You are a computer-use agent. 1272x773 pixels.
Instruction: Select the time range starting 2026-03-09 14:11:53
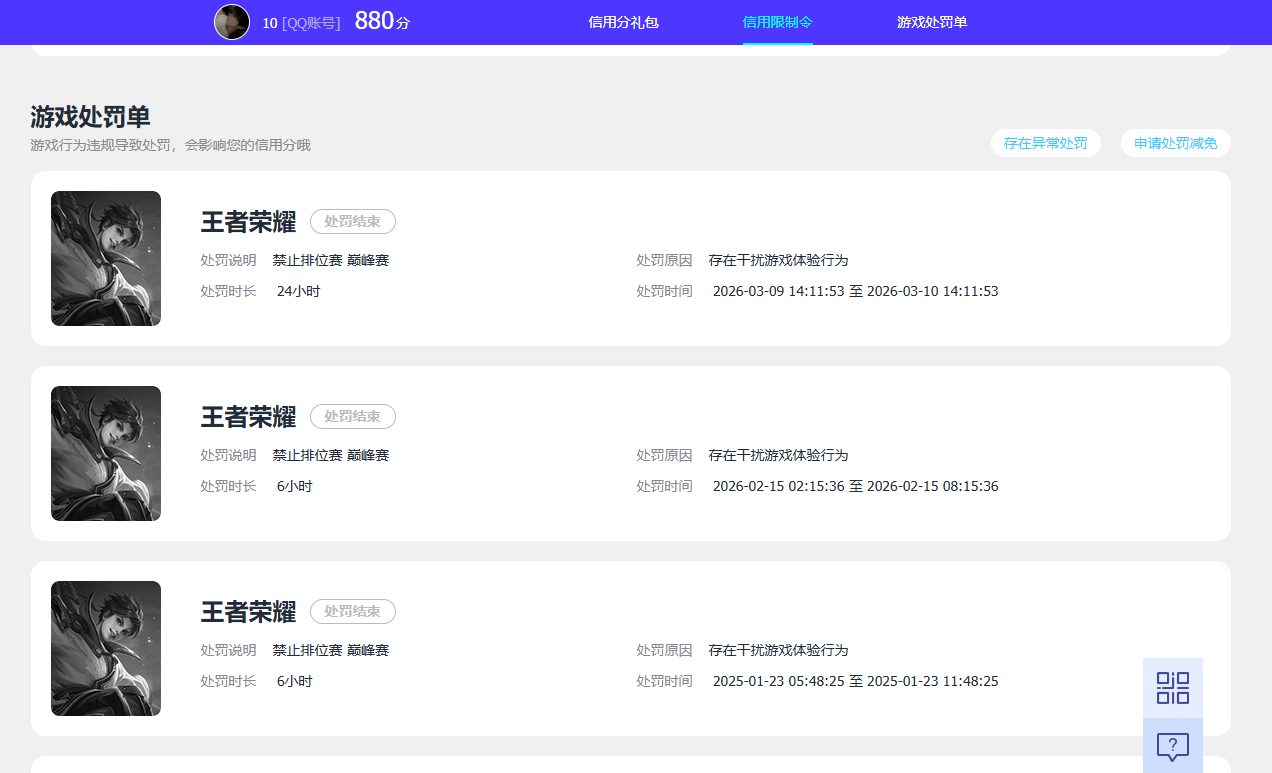855,291
